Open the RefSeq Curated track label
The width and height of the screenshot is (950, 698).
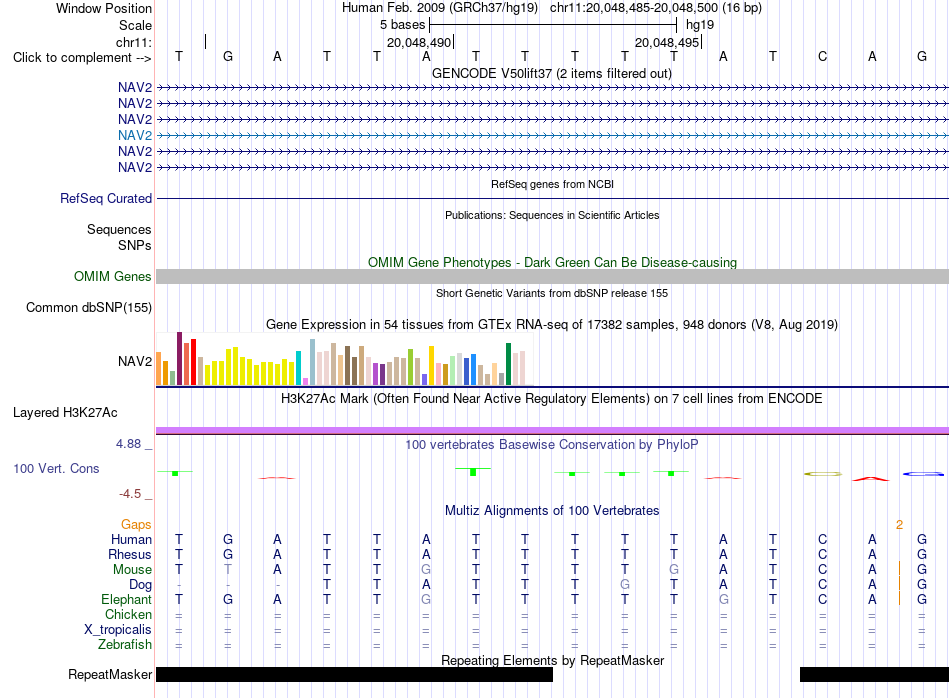(x=106, y=198)
